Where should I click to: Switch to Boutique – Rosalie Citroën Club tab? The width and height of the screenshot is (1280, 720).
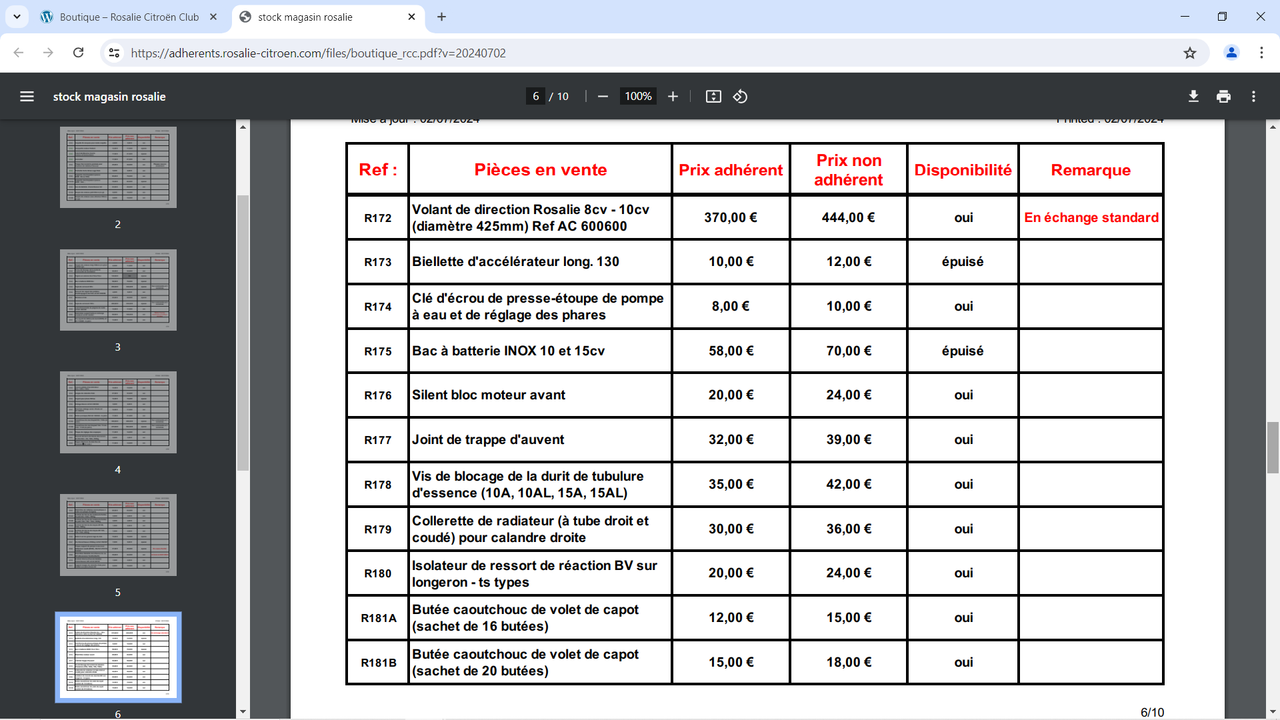(x=130, y=17)
